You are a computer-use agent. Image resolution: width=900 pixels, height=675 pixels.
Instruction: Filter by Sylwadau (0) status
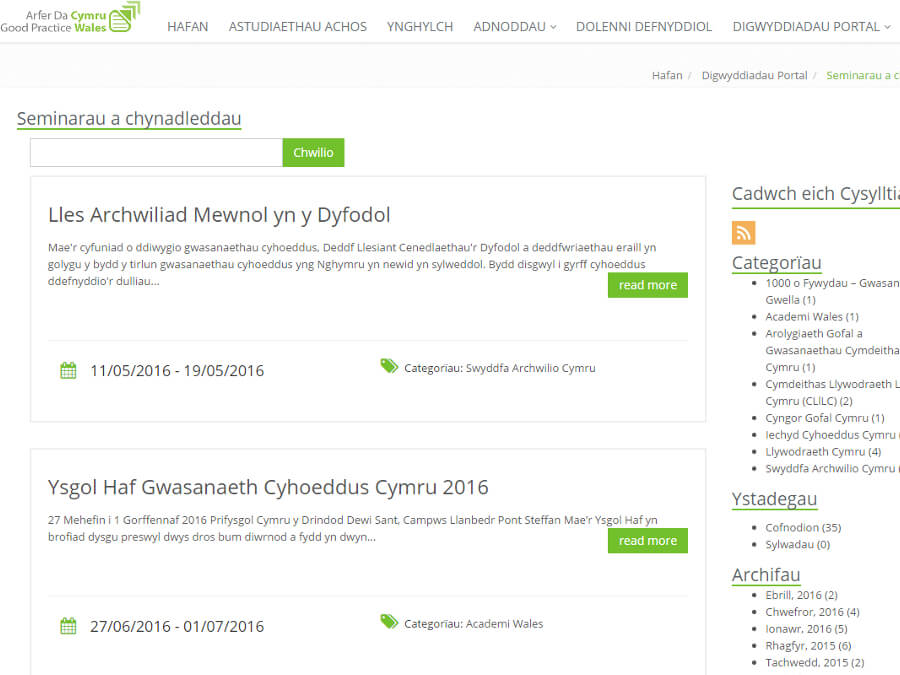tap(797, 544)
